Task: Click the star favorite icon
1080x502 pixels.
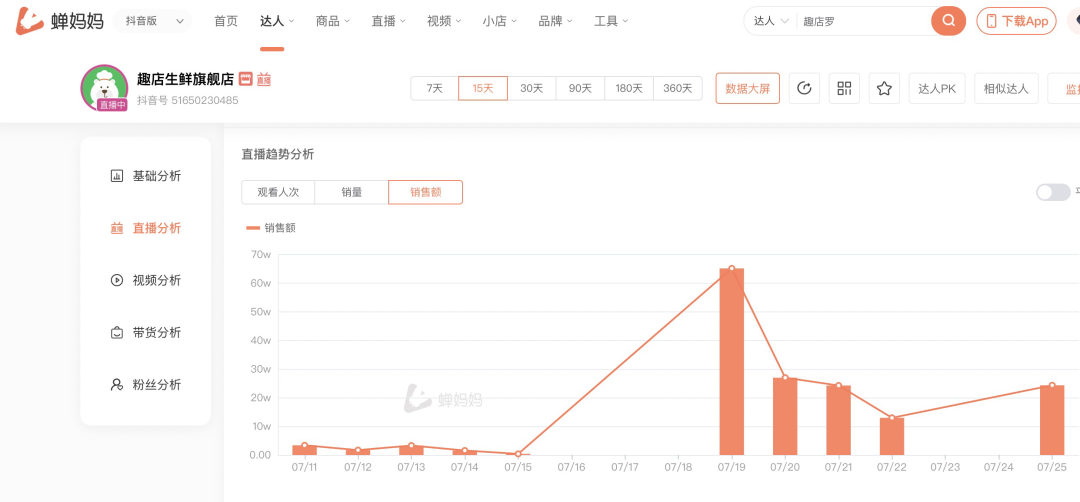Action: (x=884, y=88)
